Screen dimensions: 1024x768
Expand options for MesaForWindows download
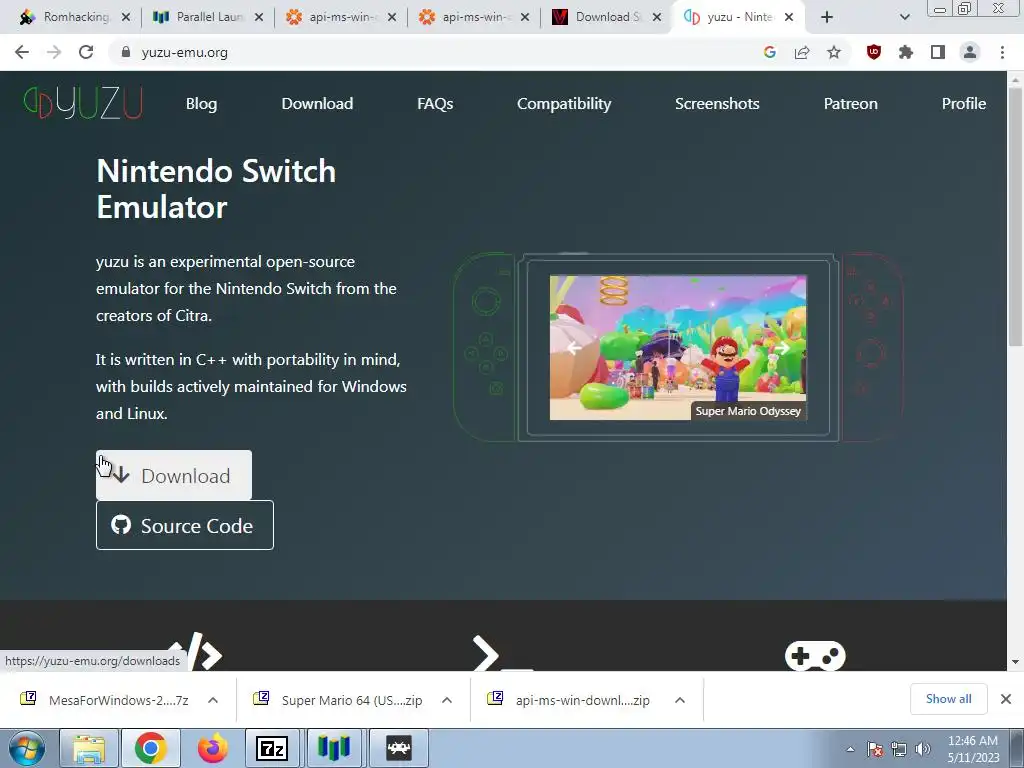click(213, 700)
